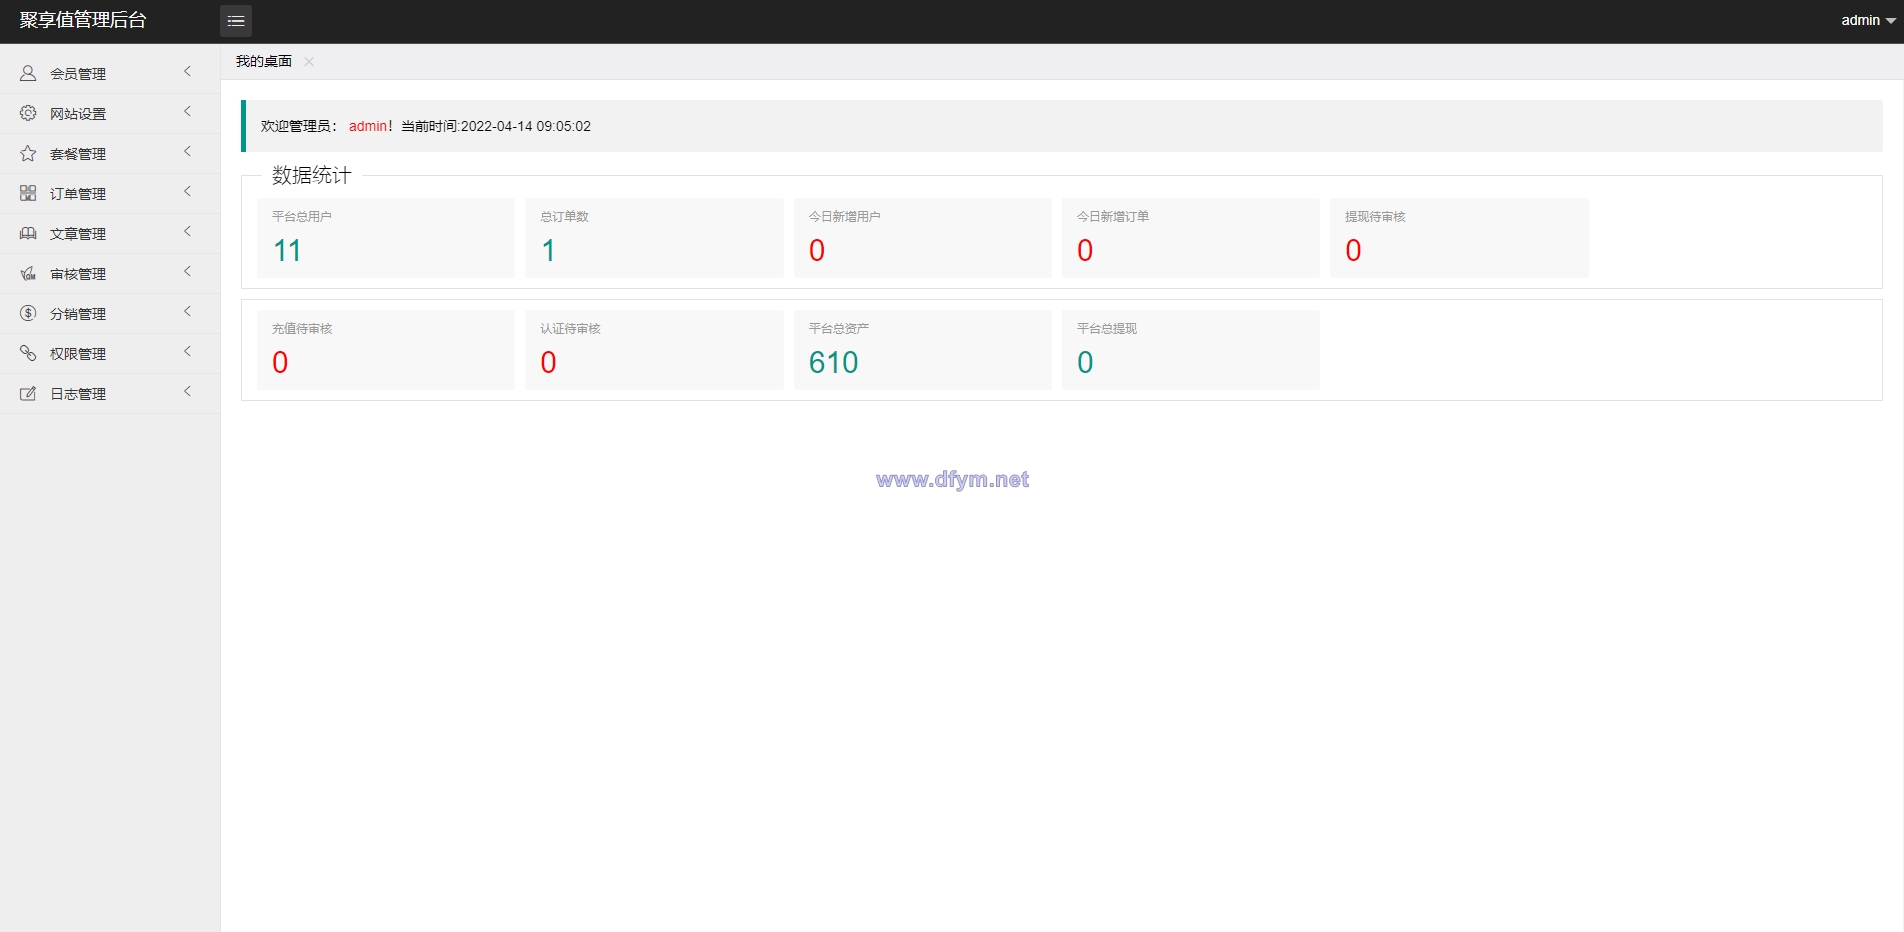Open the 审核管理 menu item
The height and width of the screenshot is (932, 1904).
click(x=110, y=273)
